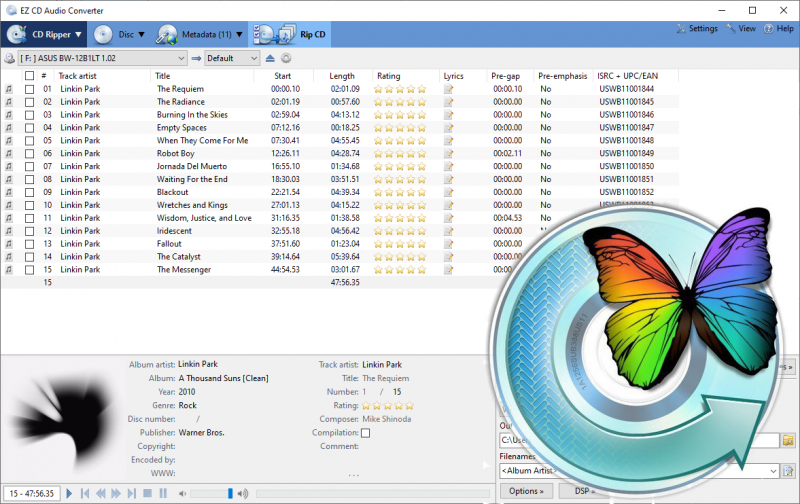This screenshot has width=800, height=504.
Task: Skip to next track
Action: click(132, 493)
